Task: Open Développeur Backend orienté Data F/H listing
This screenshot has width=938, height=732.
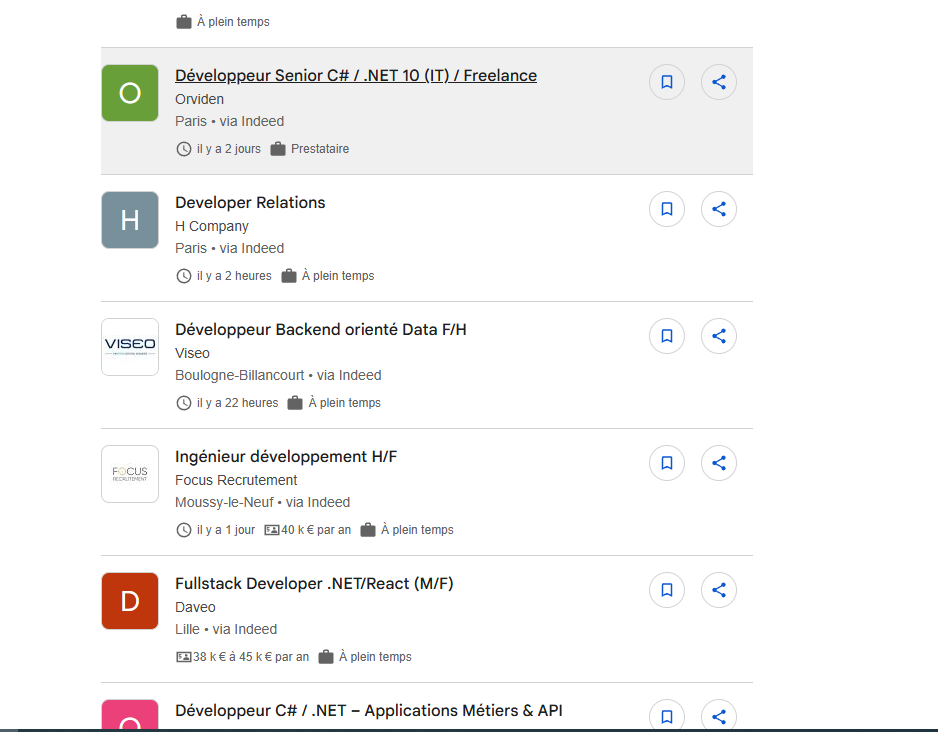Action: pos(321,330)
